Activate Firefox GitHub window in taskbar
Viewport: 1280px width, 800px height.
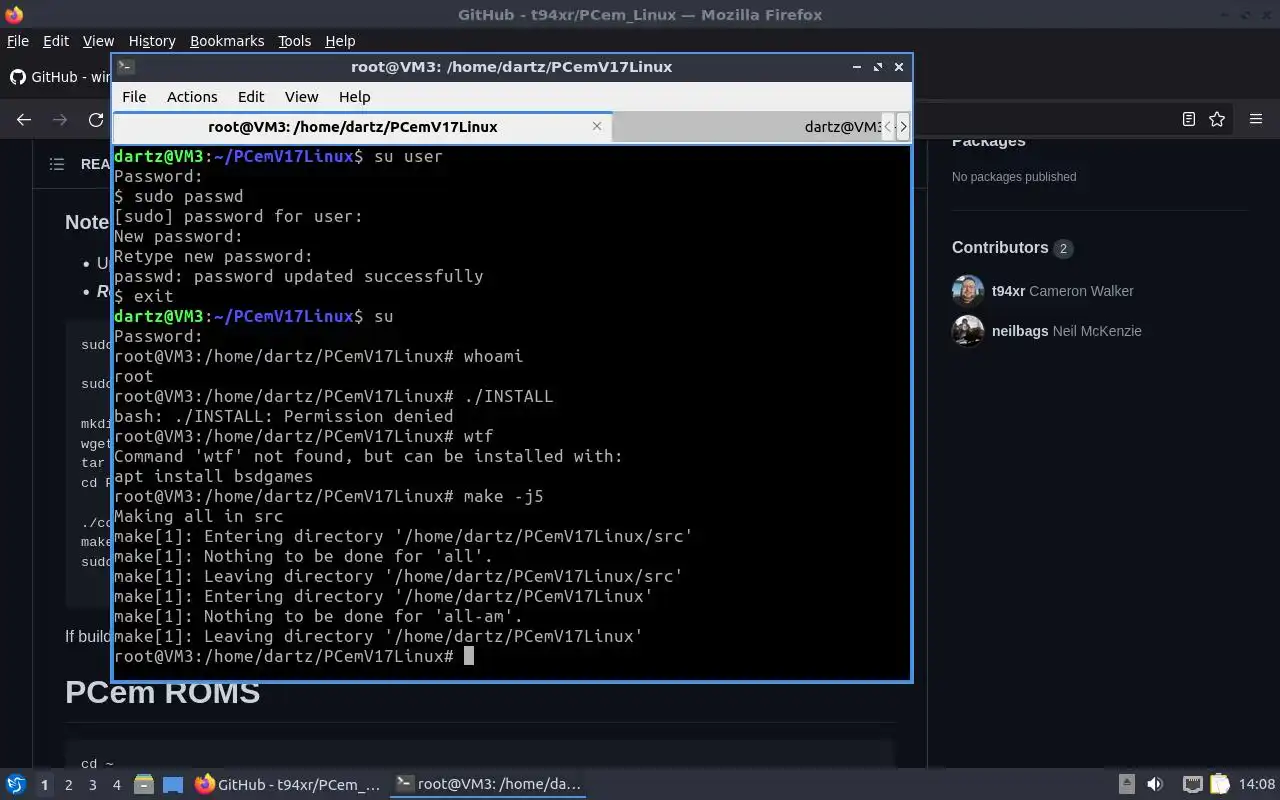(288, 784)
